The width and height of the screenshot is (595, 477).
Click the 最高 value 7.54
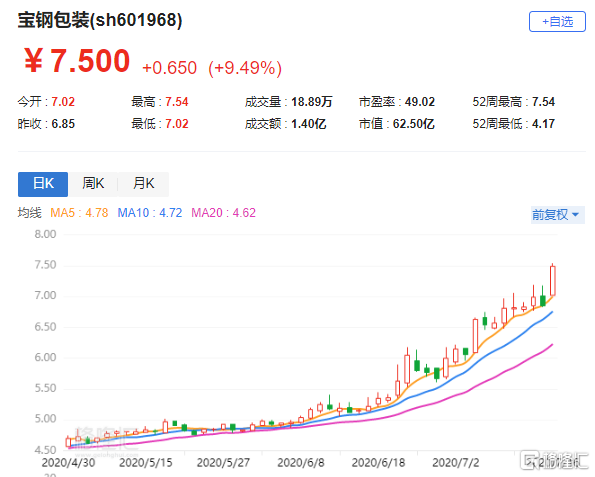click(x=176, y=102)
